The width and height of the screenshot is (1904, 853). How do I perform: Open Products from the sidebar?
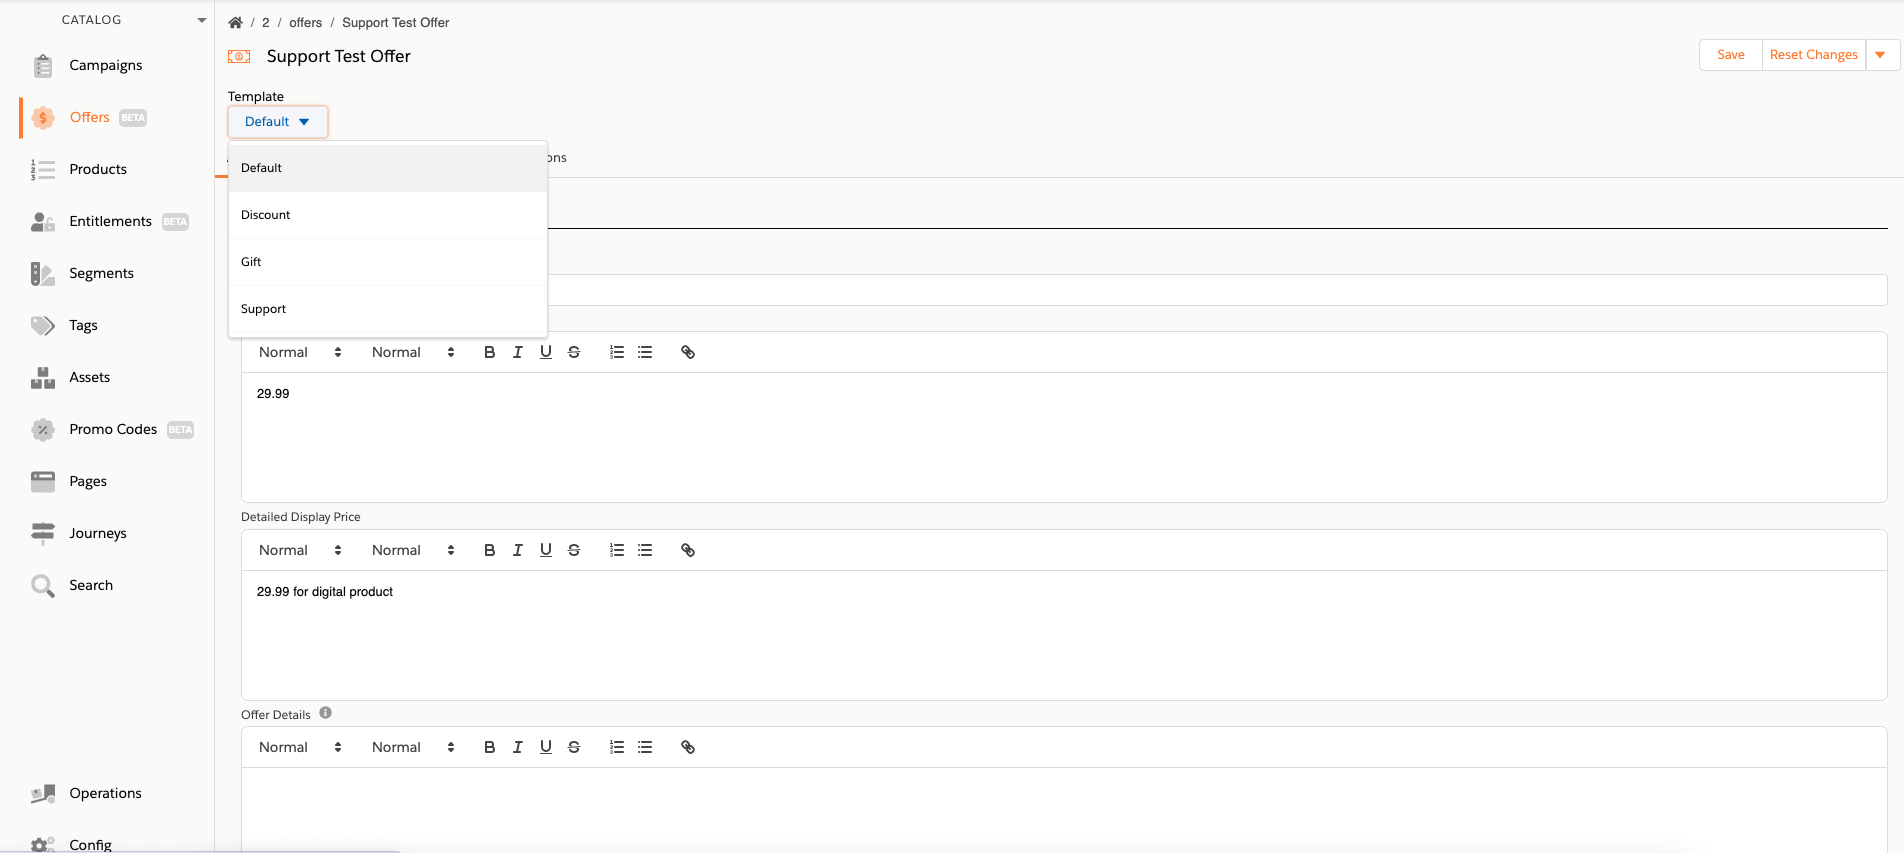point(98,169)
